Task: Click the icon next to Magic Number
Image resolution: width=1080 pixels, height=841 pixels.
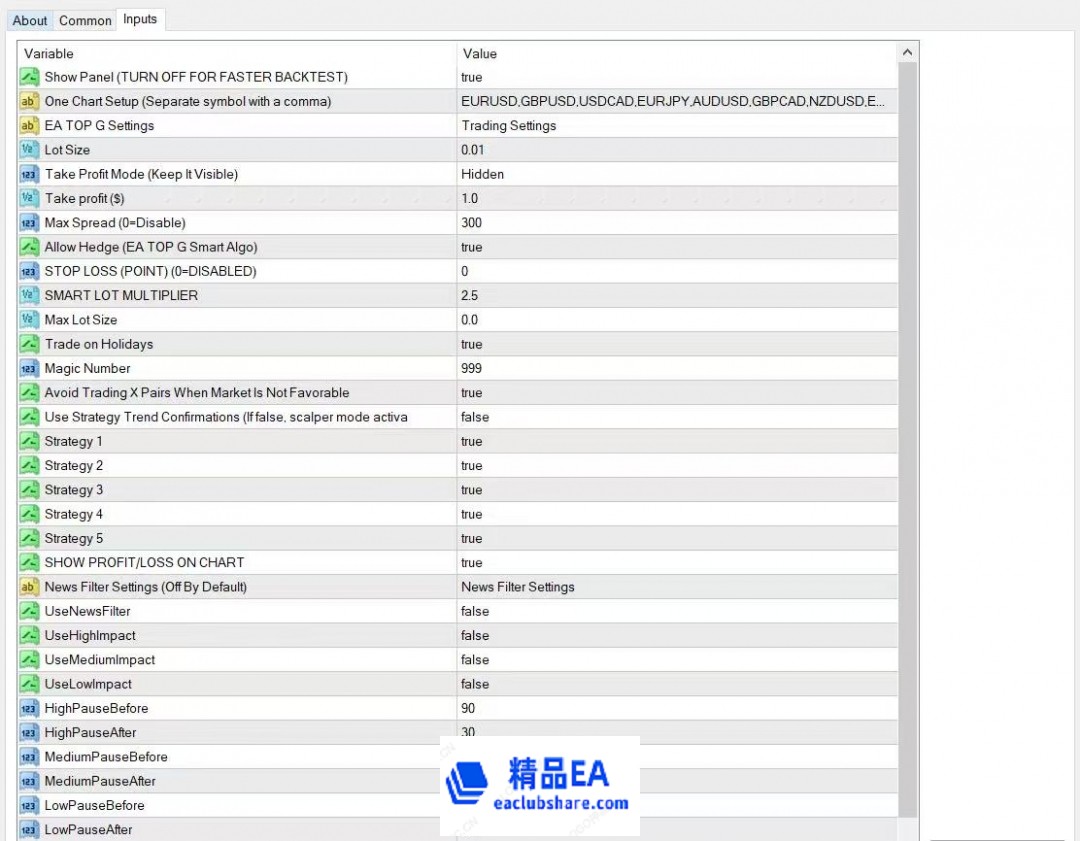Action: pos(29,369)
